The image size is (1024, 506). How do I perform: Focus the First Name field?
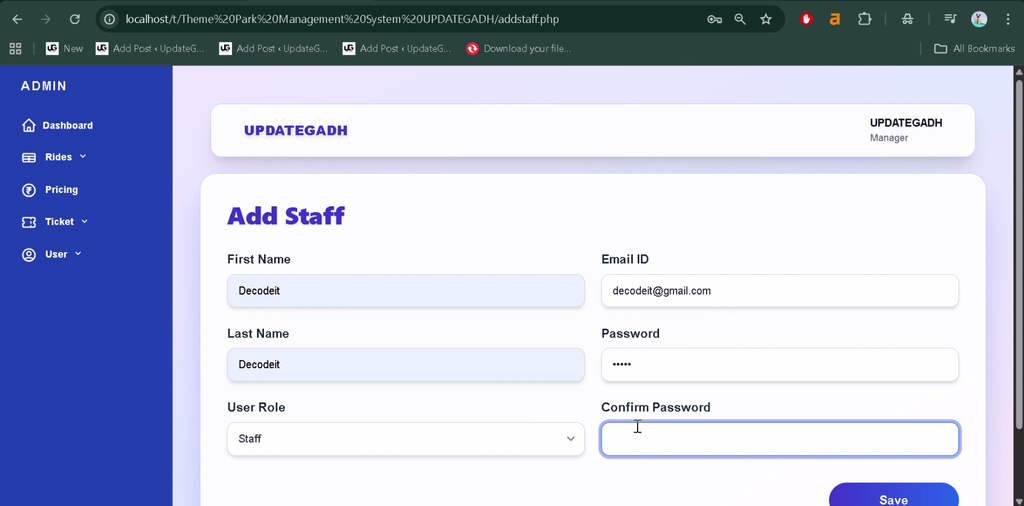coord(406,291)
